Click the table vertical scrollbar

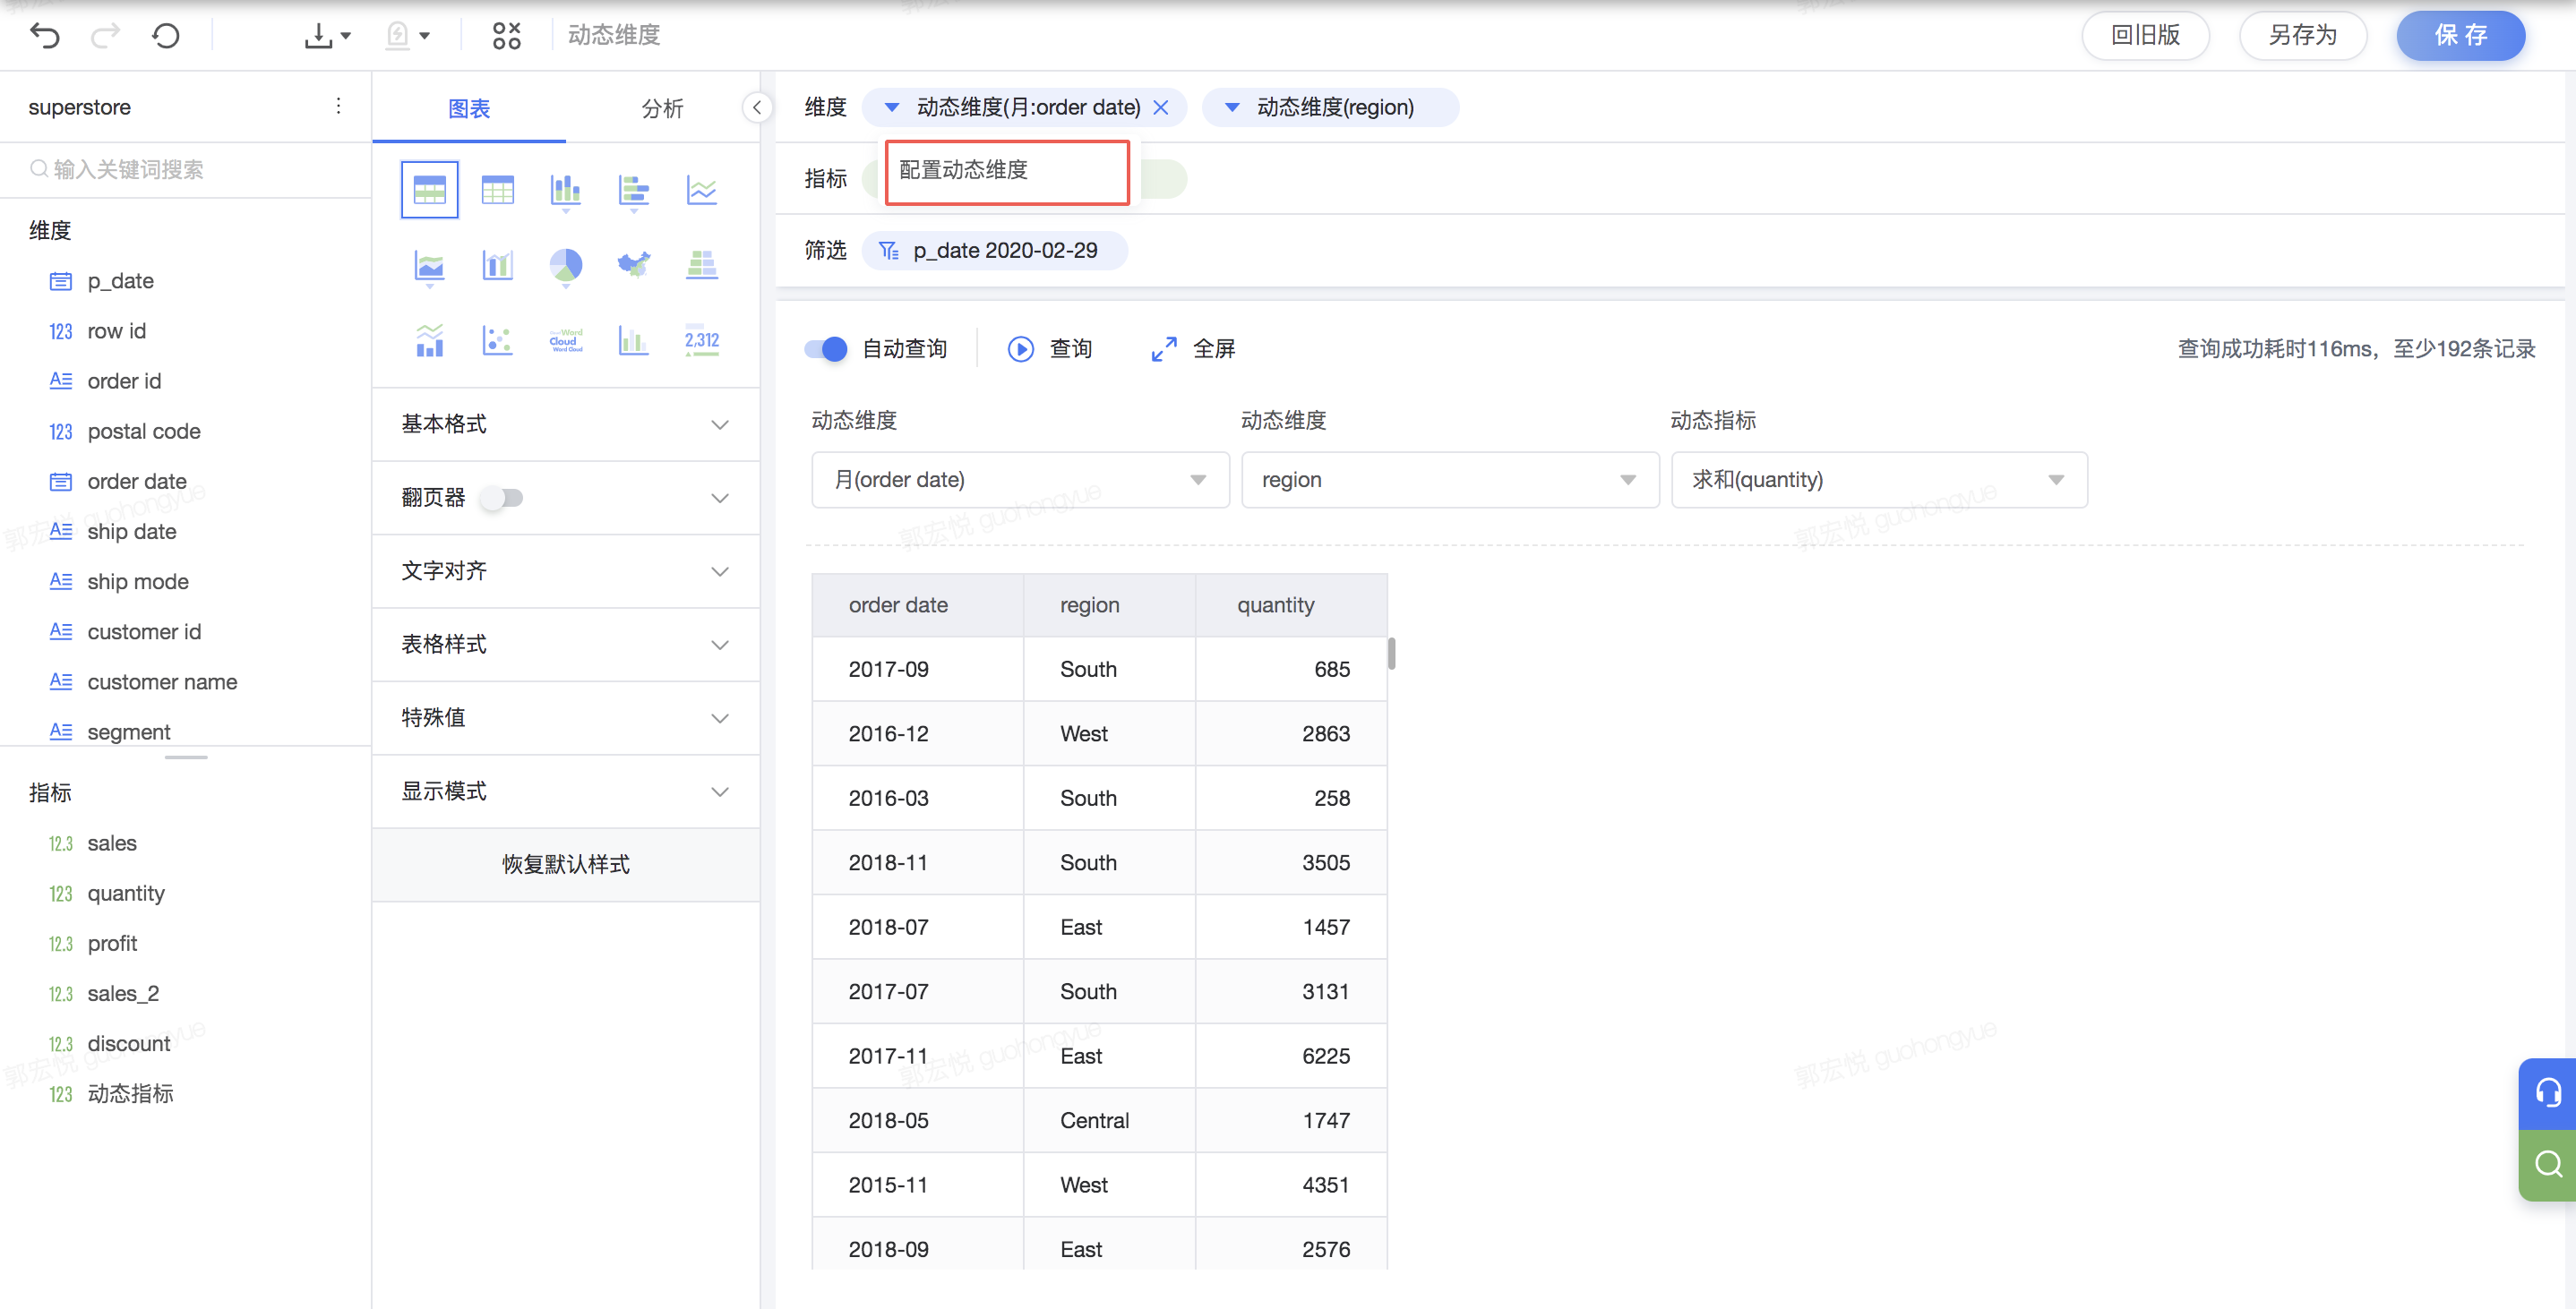1391,654
